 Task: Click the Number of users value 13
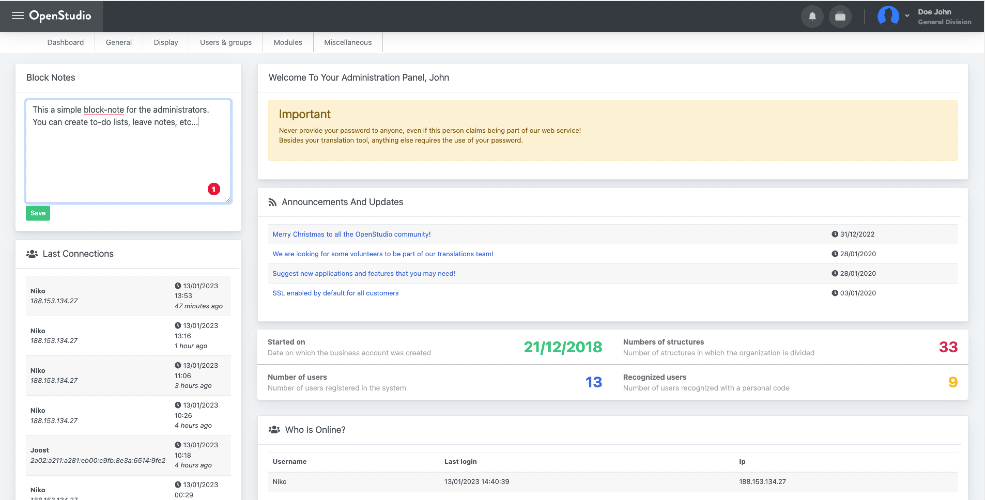[x=594, y=382]
